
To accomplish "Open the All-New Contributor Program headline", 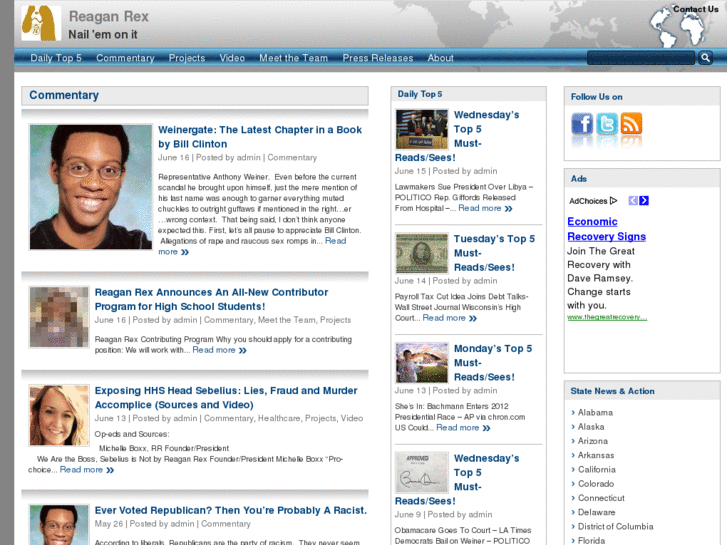I will click(211, 299).
